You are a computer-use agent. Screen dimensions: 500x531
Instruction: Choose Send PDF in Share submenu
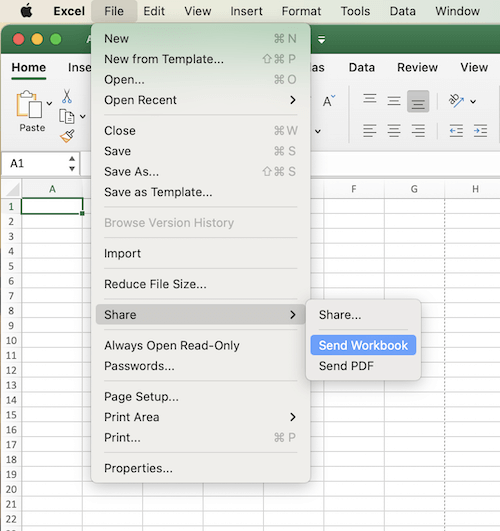[363, 366]
